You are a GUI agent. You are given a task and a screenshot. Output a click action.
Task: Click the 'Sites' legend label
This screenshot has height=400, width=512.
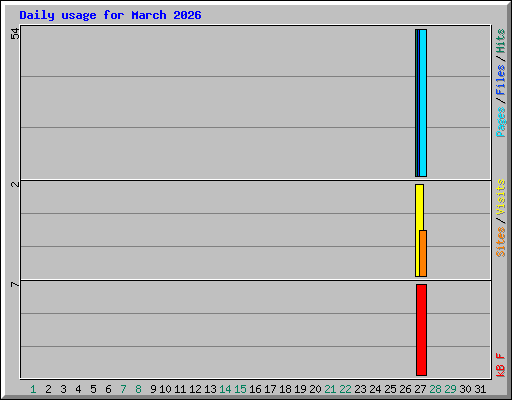click(x=501, y=242)
